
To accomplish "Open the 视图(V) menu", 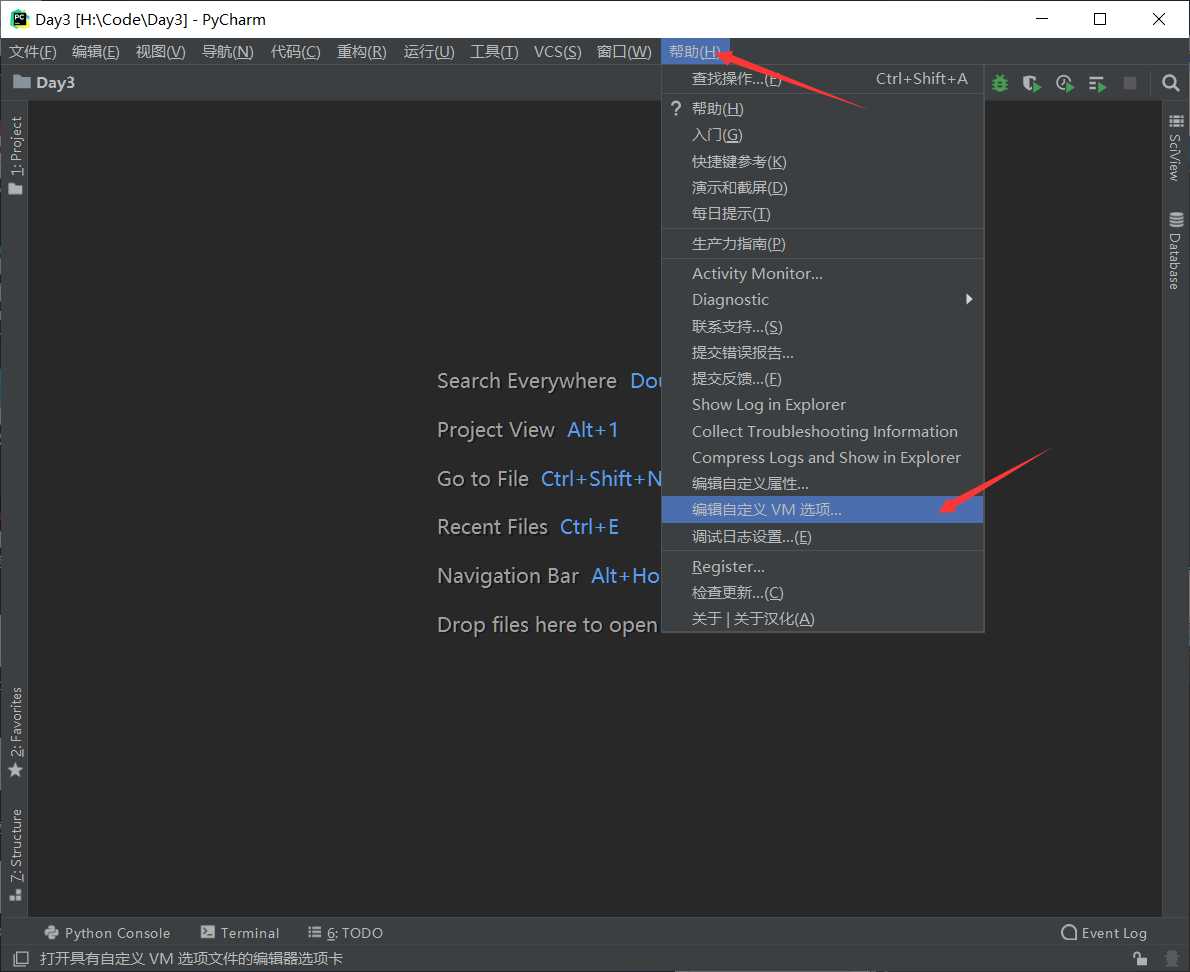I will 160,52.
